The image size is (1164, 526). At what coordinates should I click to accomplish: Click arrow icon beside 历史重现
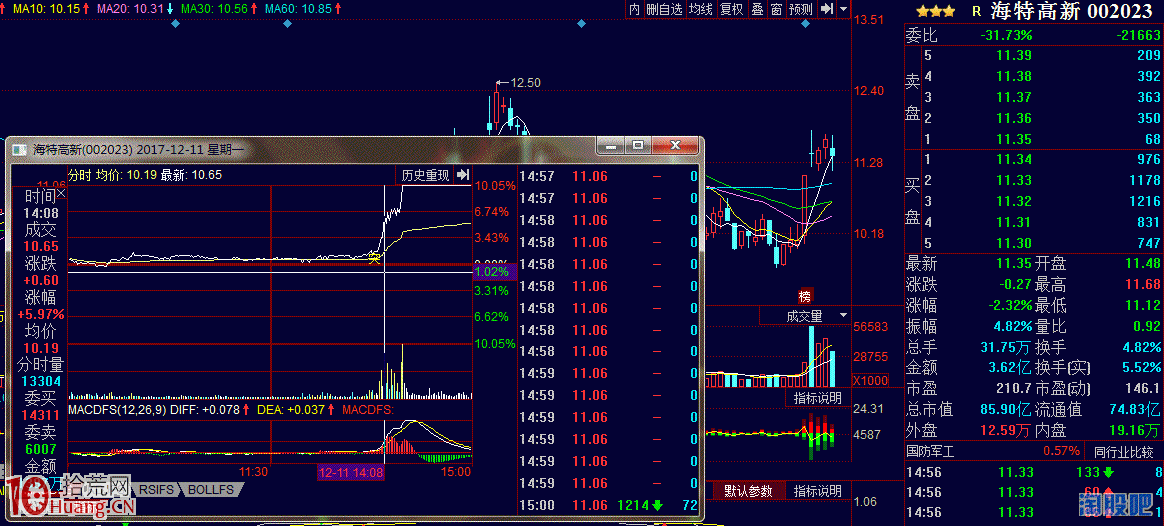(x=463, y=175)
